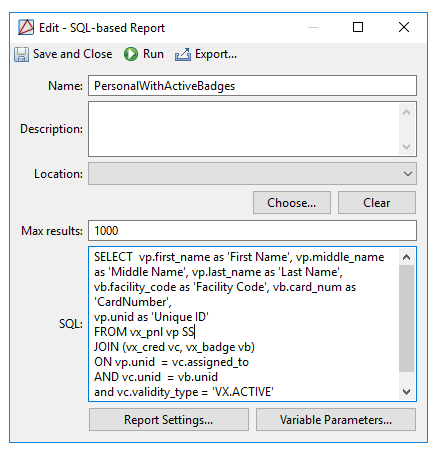The image size is (446, 463).
Task: Click the Description scrollbar down arrow
Action: (x=406, y=147)
